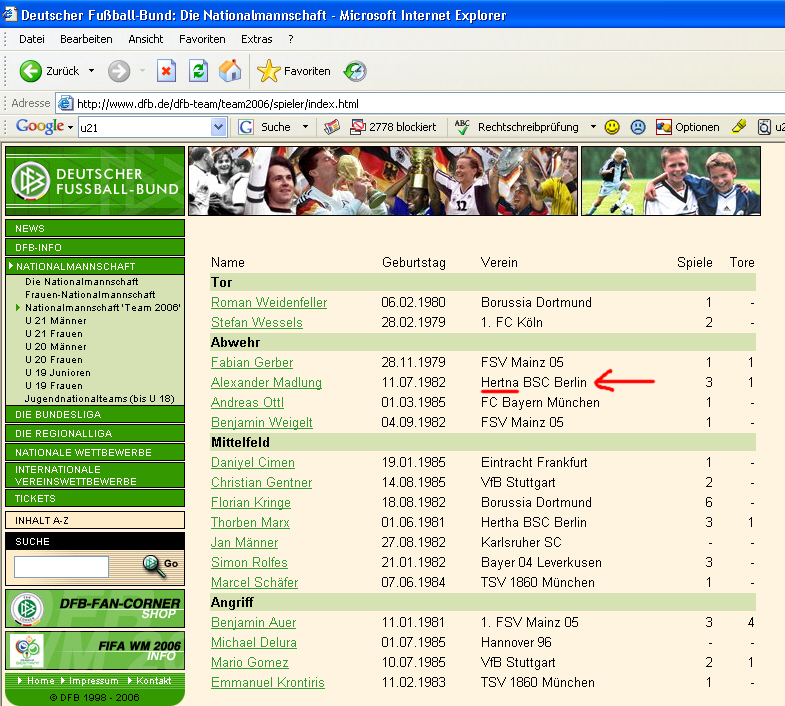Open Google toolbar Optionen
Viewport: 785px width, 706px height.
click(x=687, y=127)
